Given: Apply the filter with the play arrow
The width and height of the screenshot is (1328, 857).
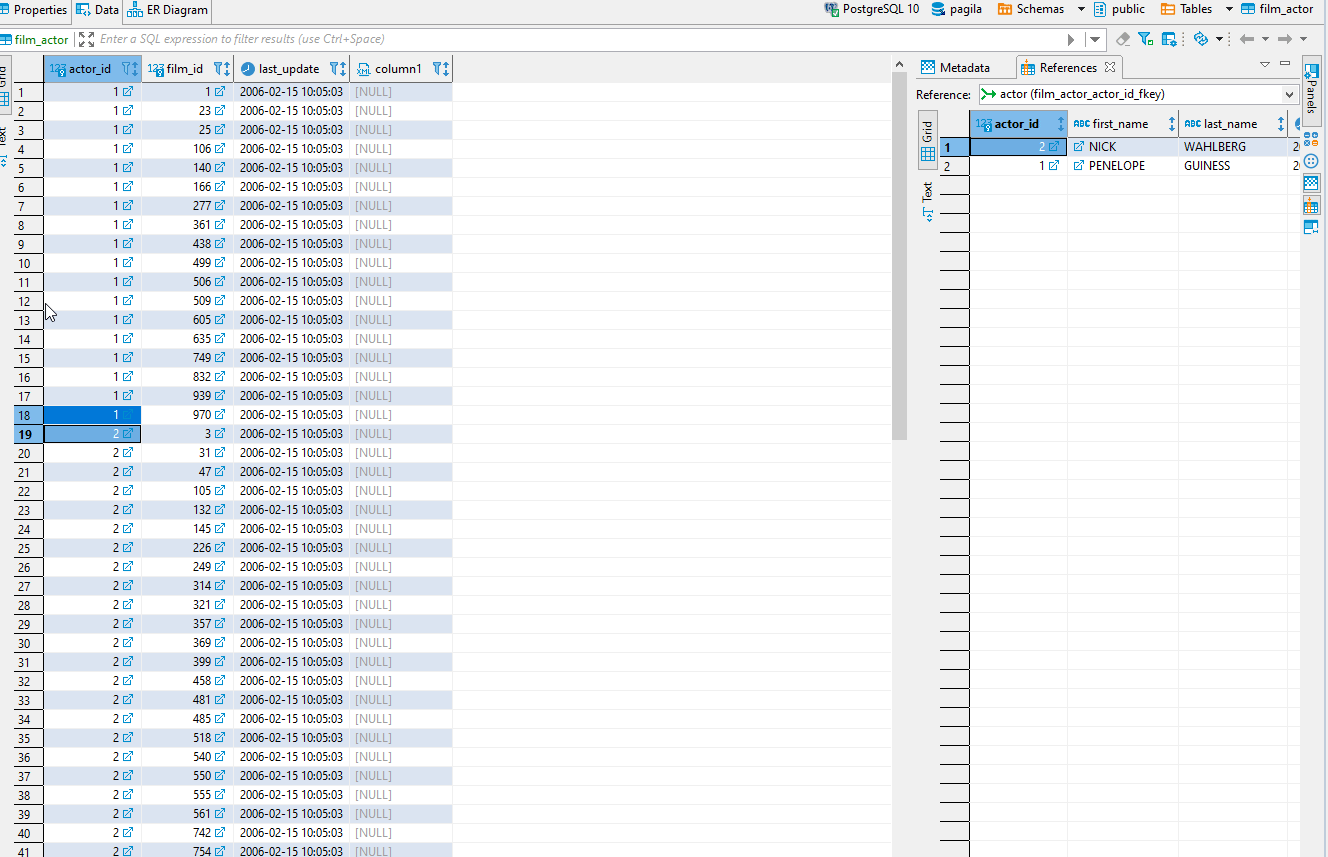Looking at the screenshot, I should click(1071, 39).
